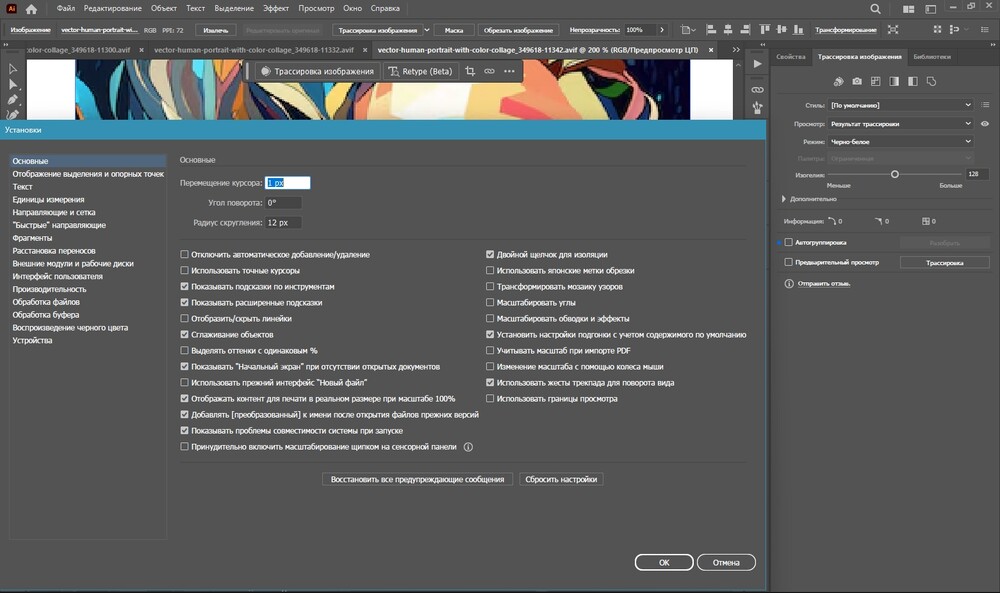Click the eye icon next to Просмотр dropdown
The height and width of the screenshot is (593, 1000).
(985, 124)
